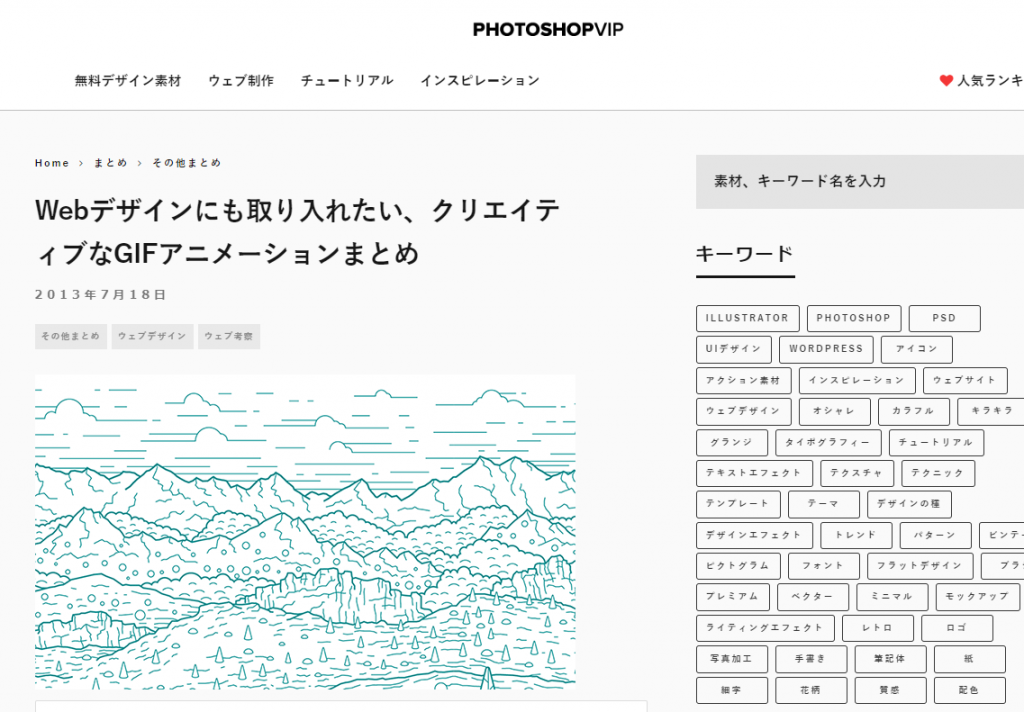This screenshot has width=1024, height=712.
Task: Pick the グランジ keyword tag
Action: (731, 442)
